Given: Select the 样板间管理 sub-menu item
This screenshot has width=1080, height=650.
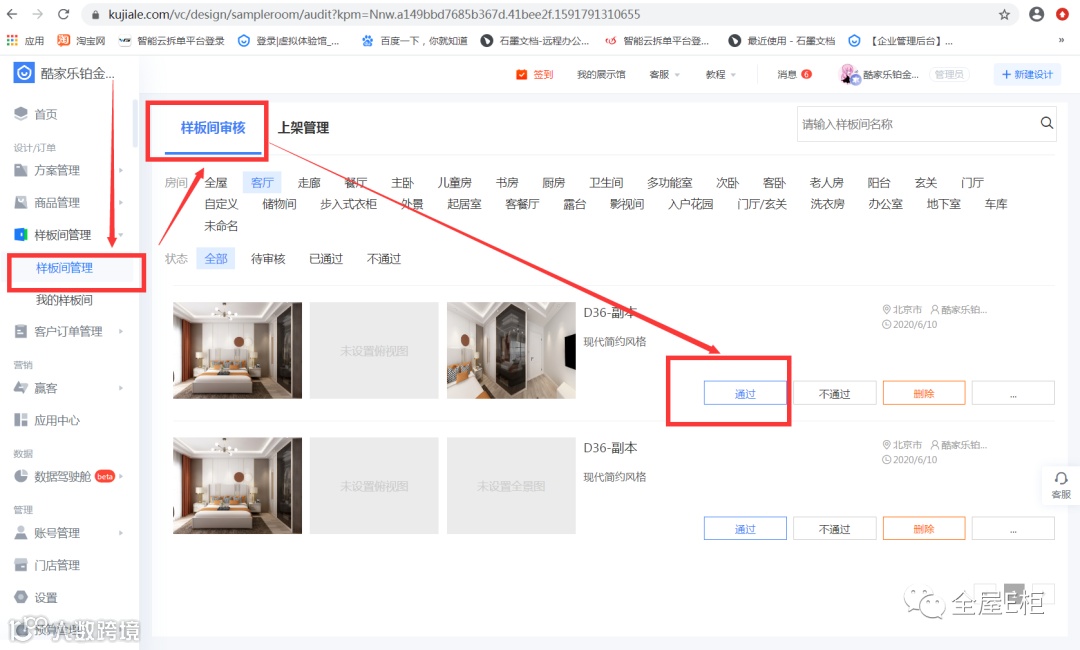Looking at the screenshot, I should click(65, 268).
